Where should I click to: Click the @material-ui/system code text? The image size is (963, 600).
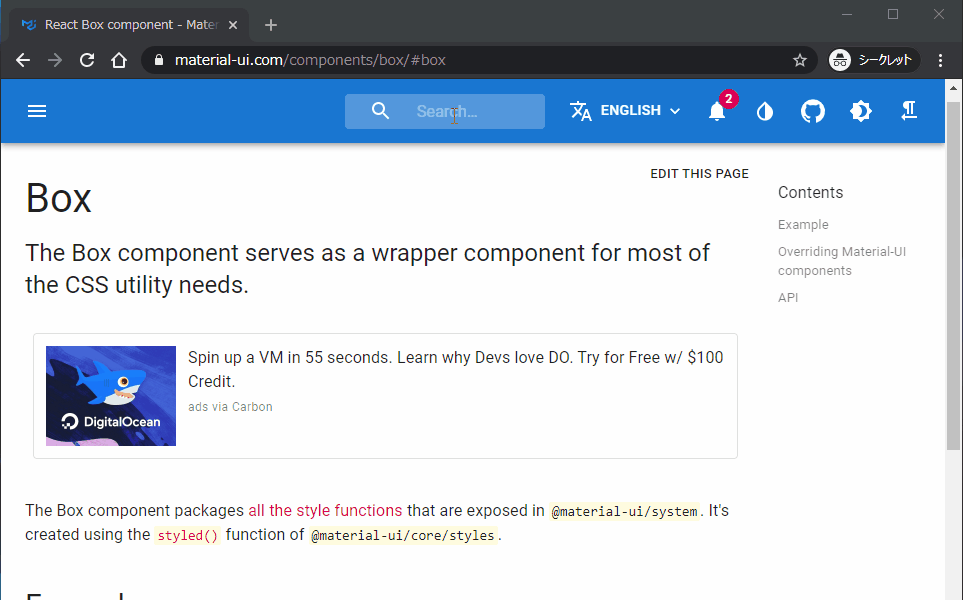(x=625, y=512)
